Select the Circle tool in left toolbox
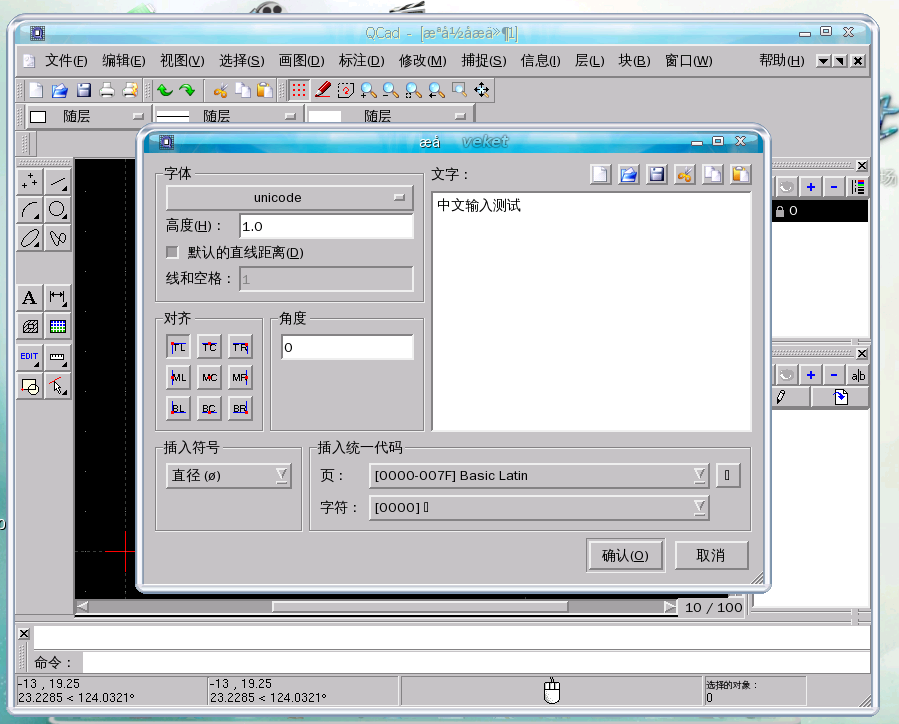Image resolution: width=899 pixels, height=724 pixels. click(58, 210)
